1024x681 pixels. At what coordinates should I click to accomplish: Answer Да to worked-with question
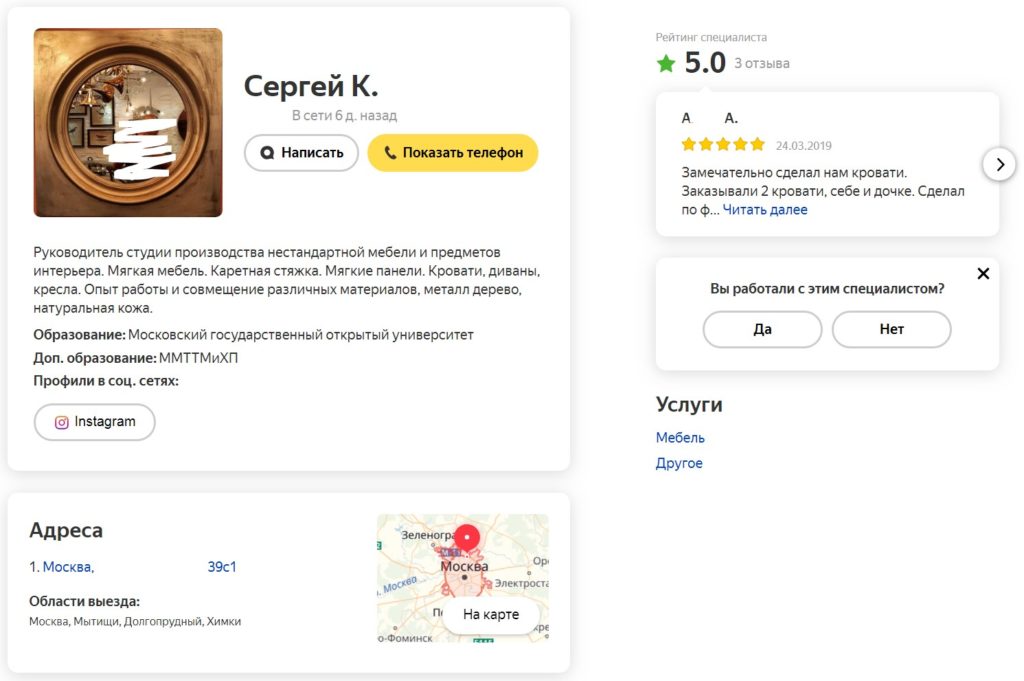(x=762, y=329)
